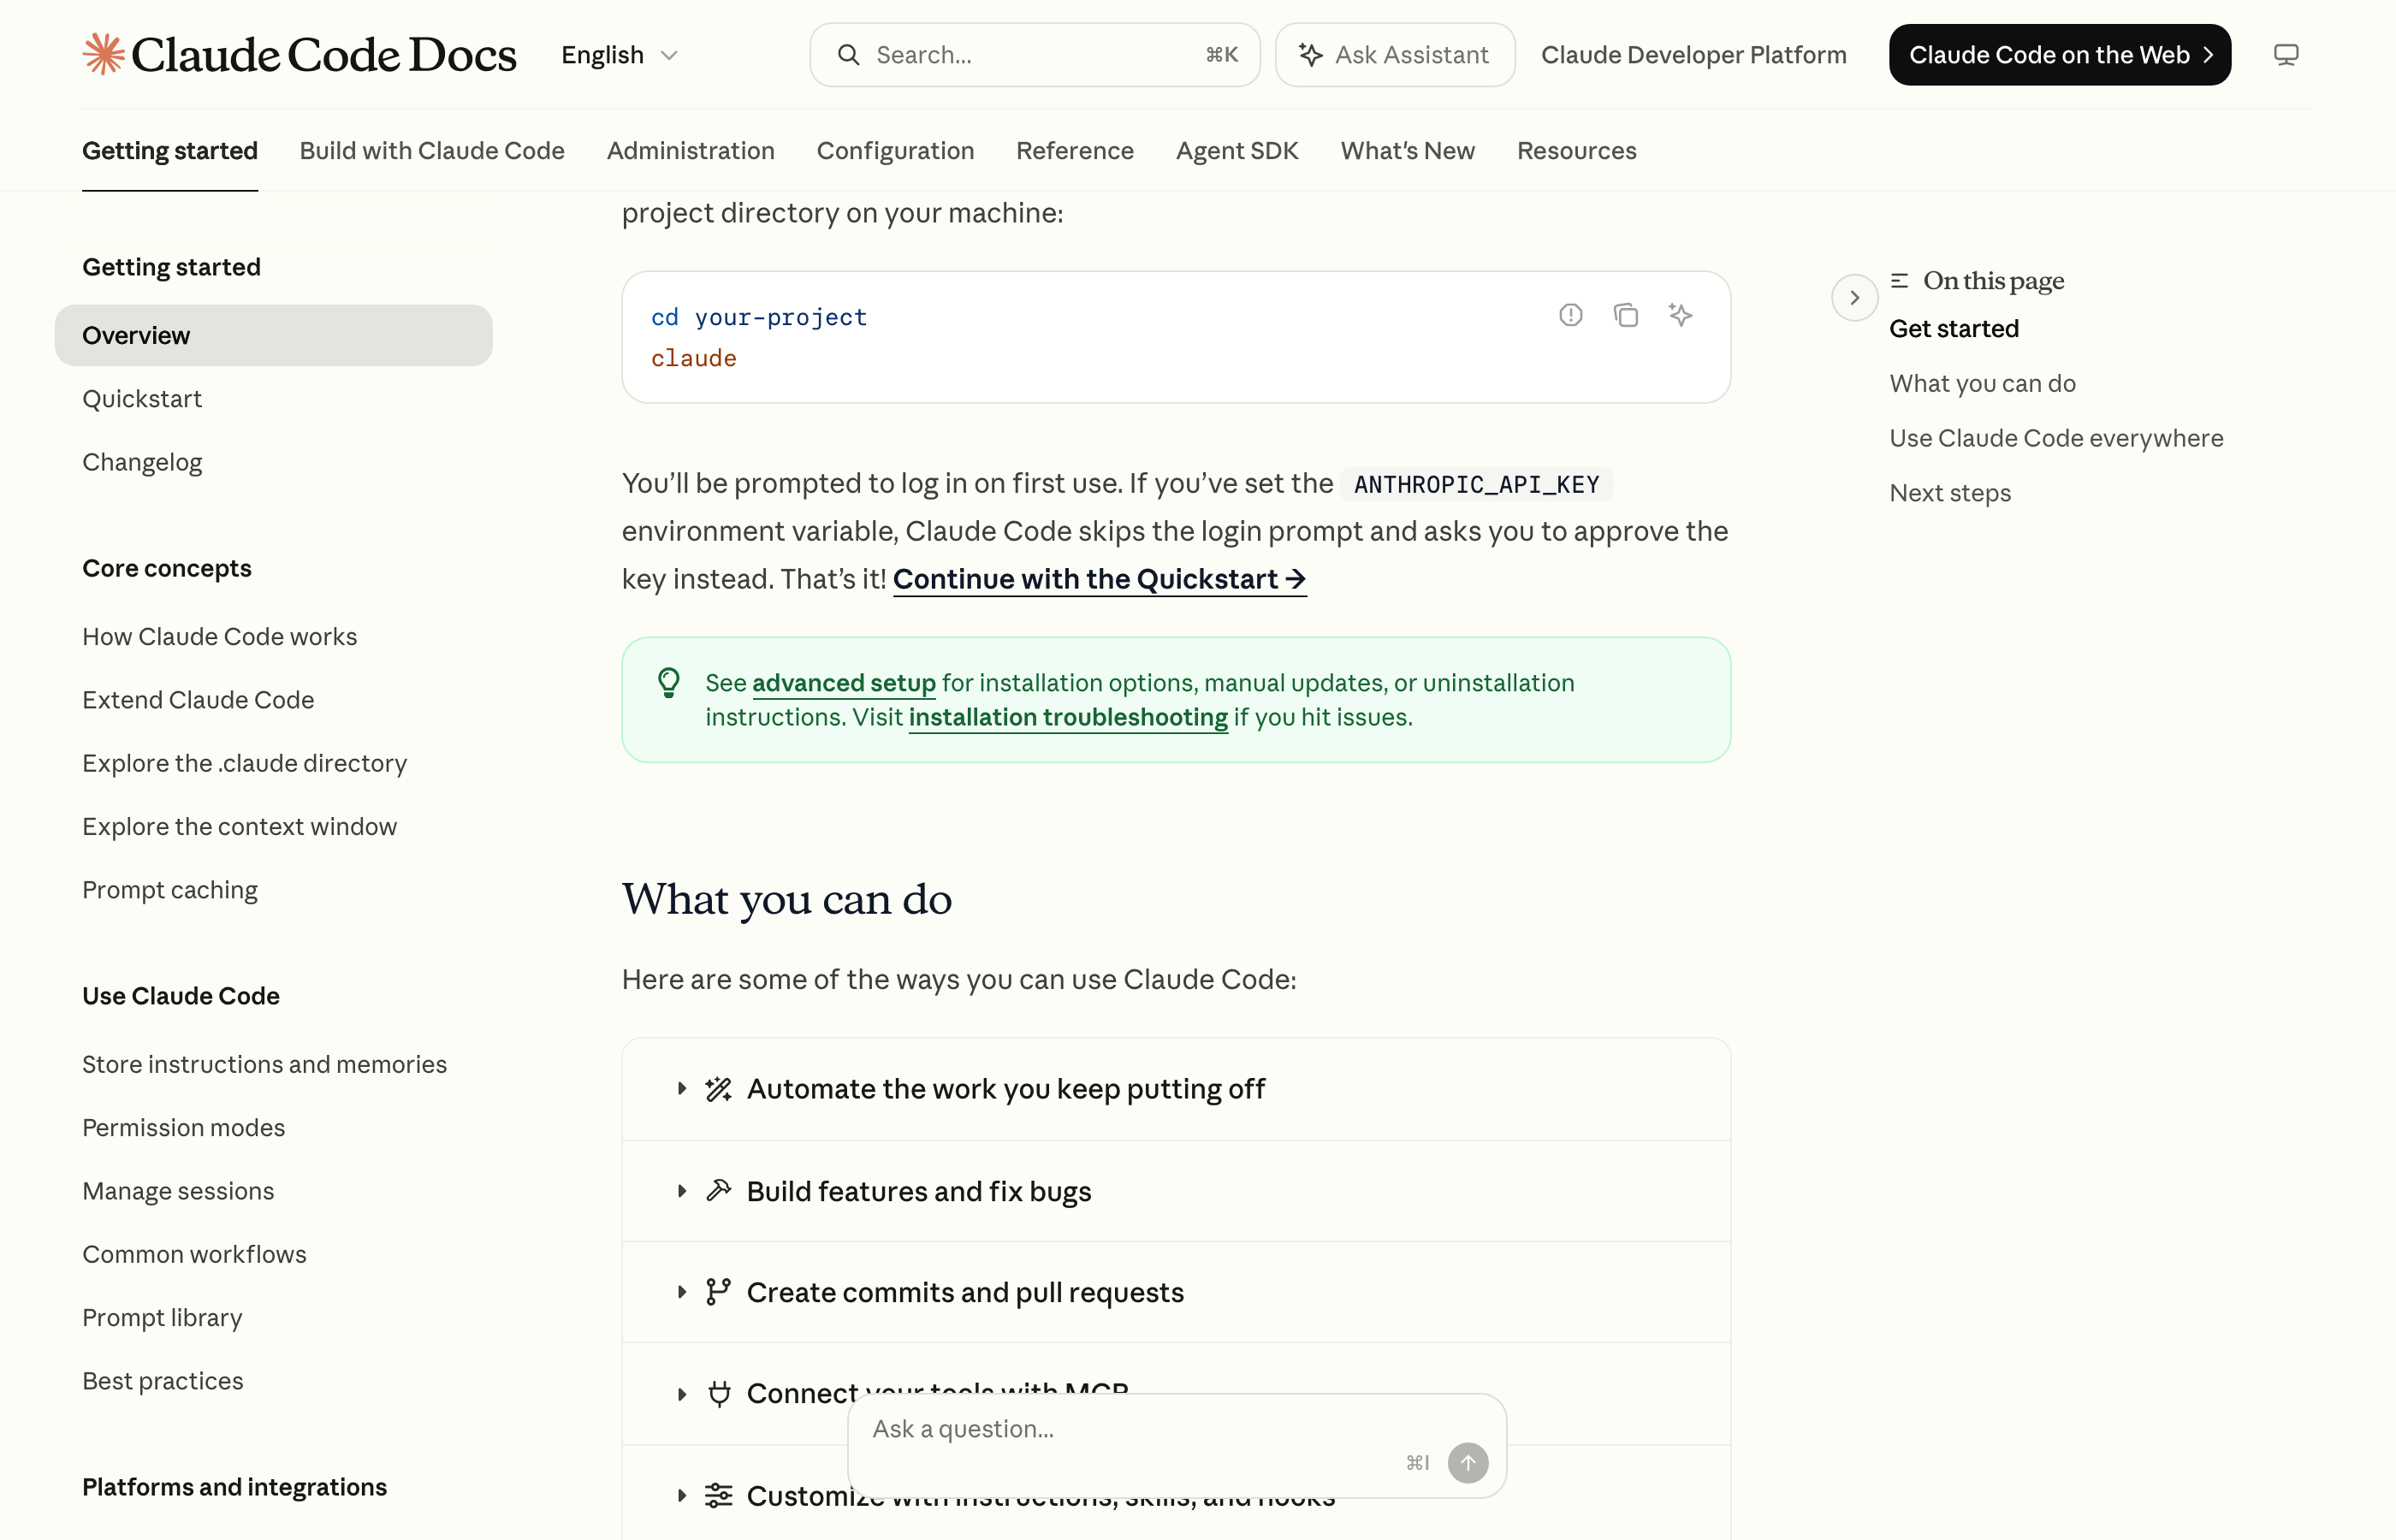
Task: Select Overview in the sidebar
Action: pyautogui.click(x=273, y=335)
